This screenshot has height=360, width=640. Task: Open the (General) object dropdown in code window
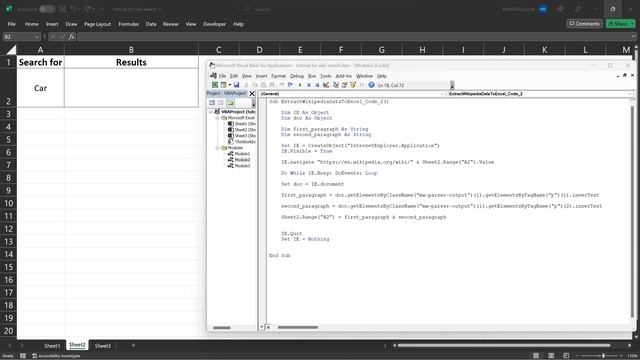[442, 94]
